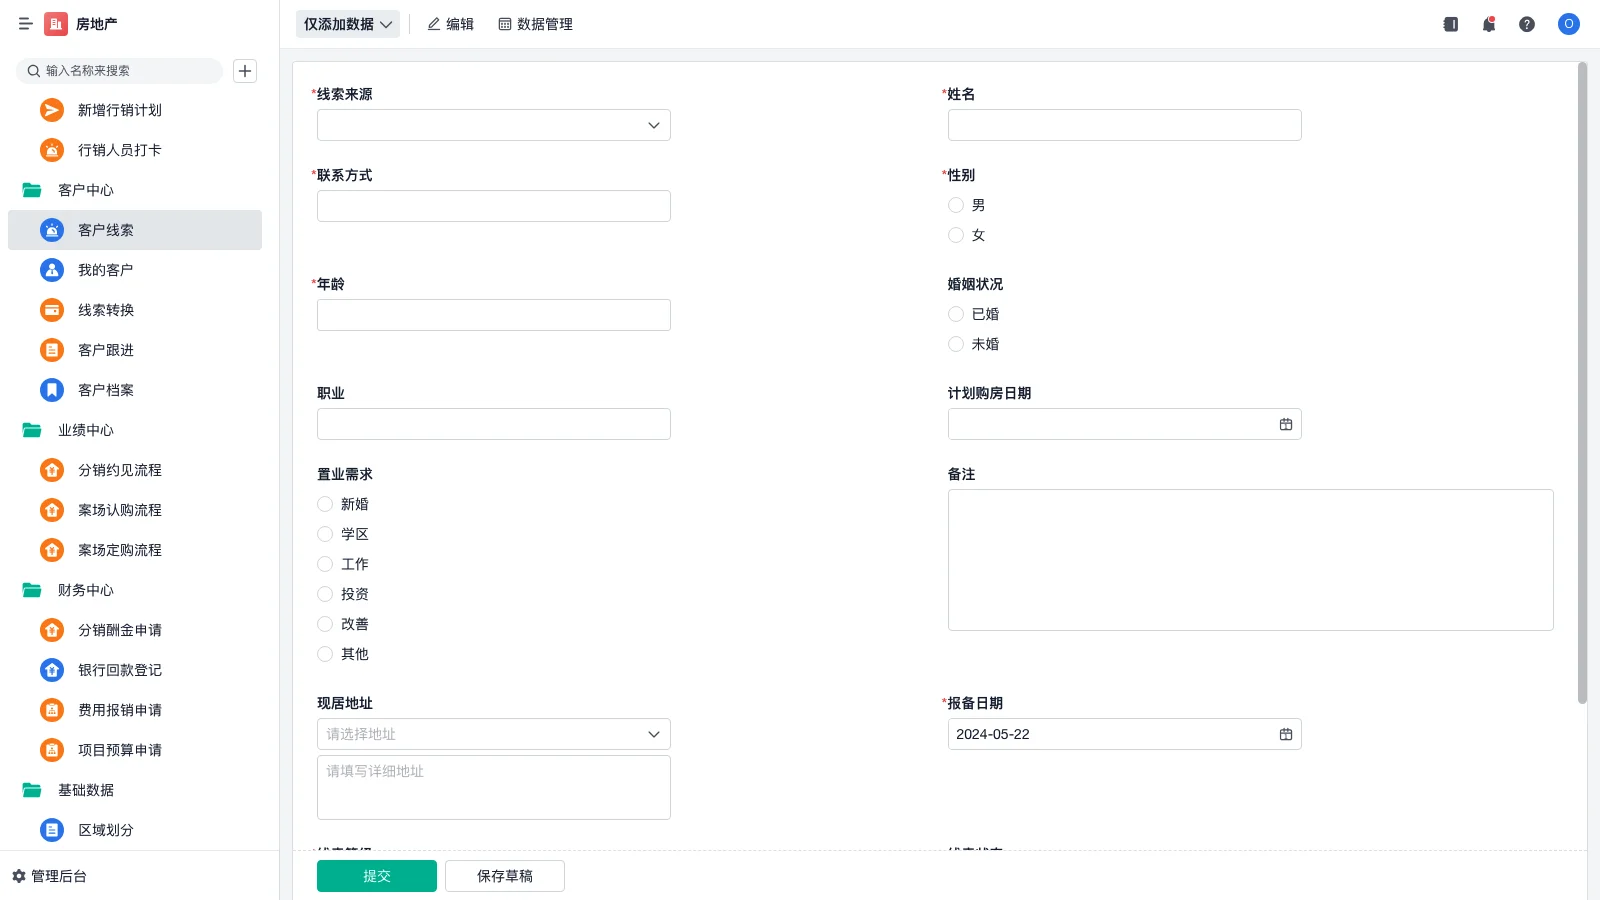Save a draft with 保存草稿
The height and width of the screenshot is (900, 1600).
tap(504, 875)
